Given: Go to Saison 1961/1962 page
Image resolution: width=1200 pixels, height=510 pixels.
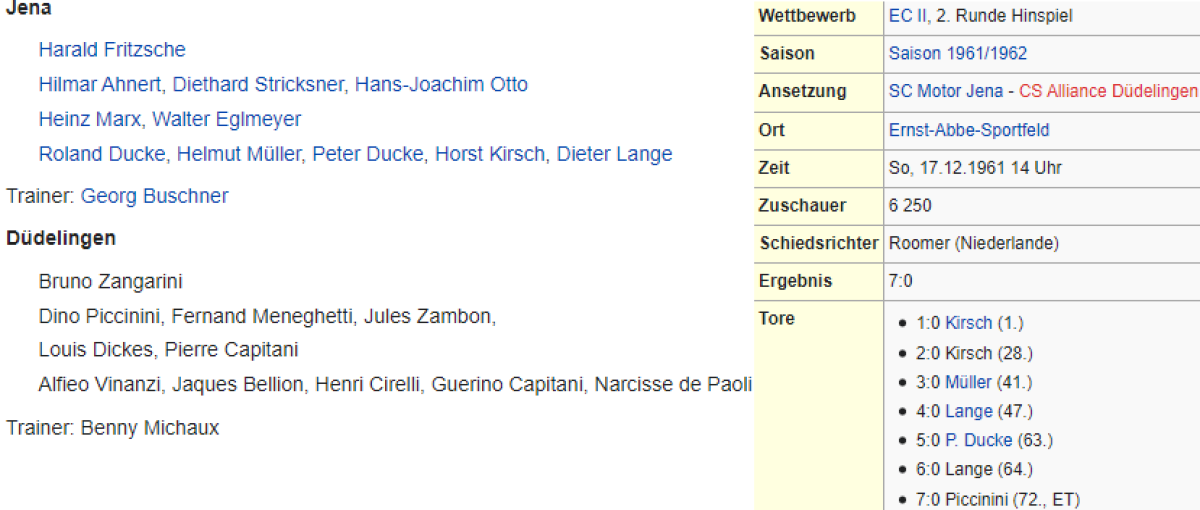Looking at the screenshot, I should pyautogui.click(x=957, y=54).
